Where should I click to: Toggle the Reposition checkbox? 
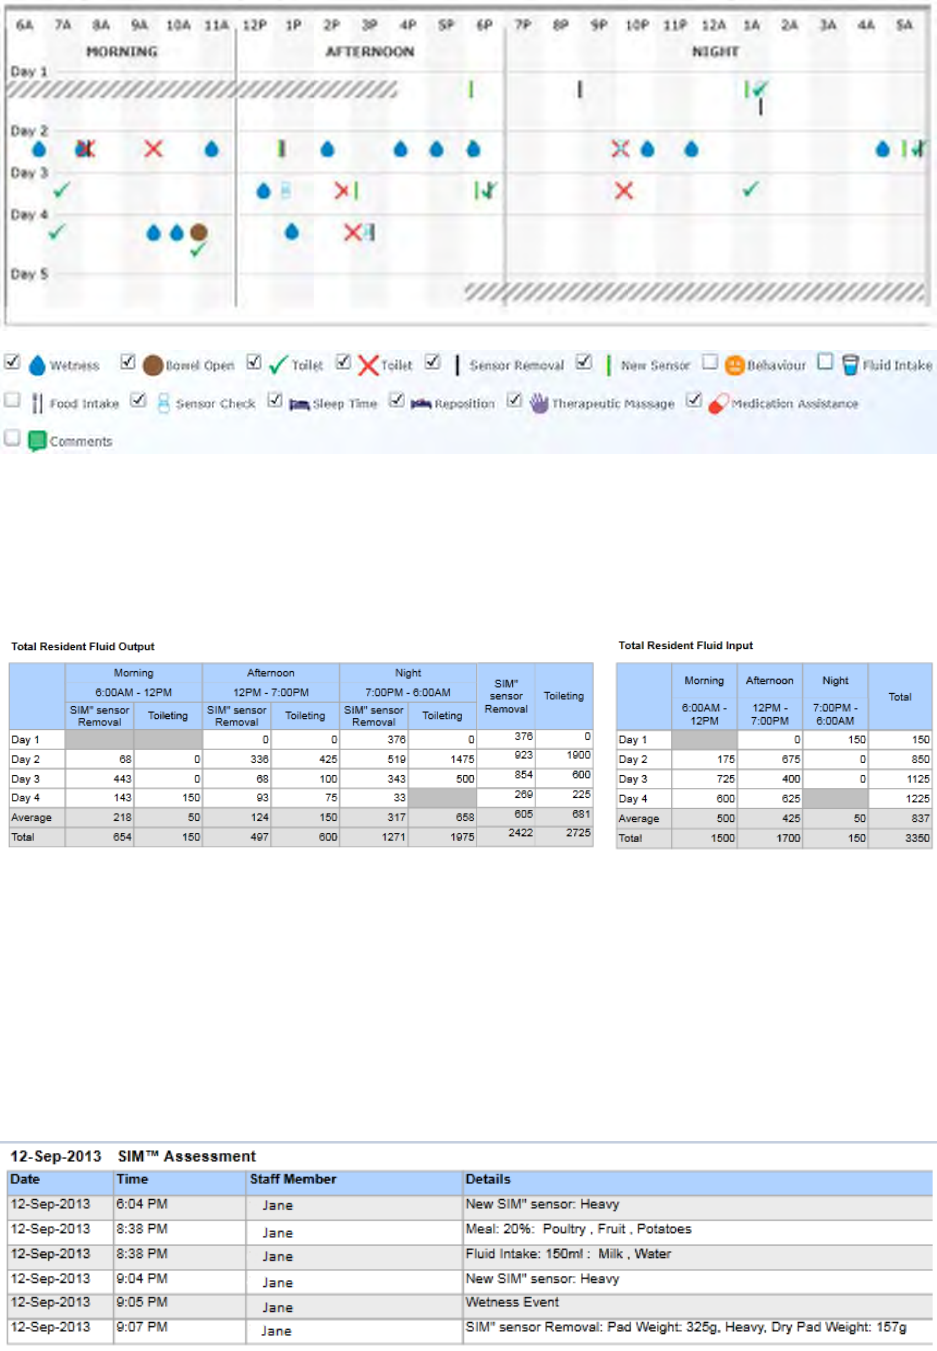pos(397,400)
